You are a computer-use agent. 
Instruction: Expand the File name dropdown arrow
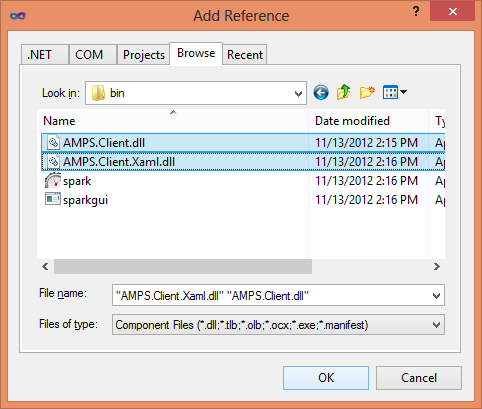(x=436, y=295)
